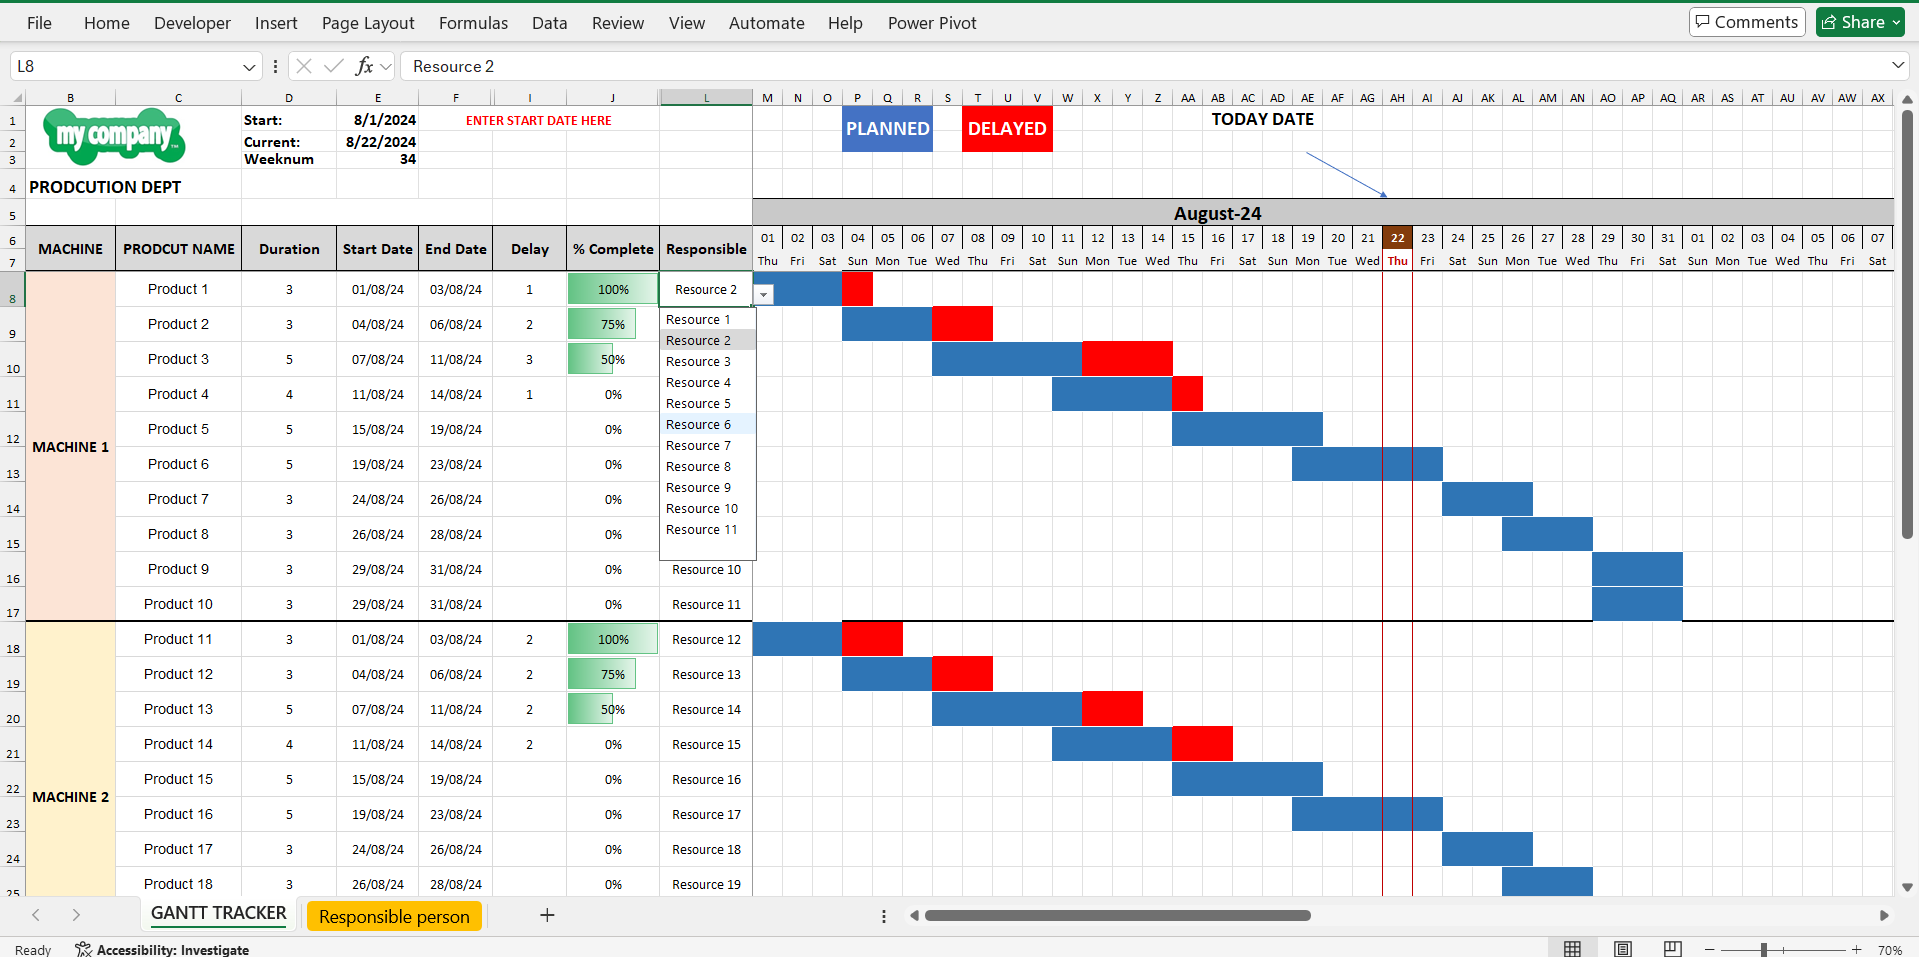Click the Insert Function fx icon
Image resolution: width=1919 pixels, height=957 pixels.
coord(364,66)
